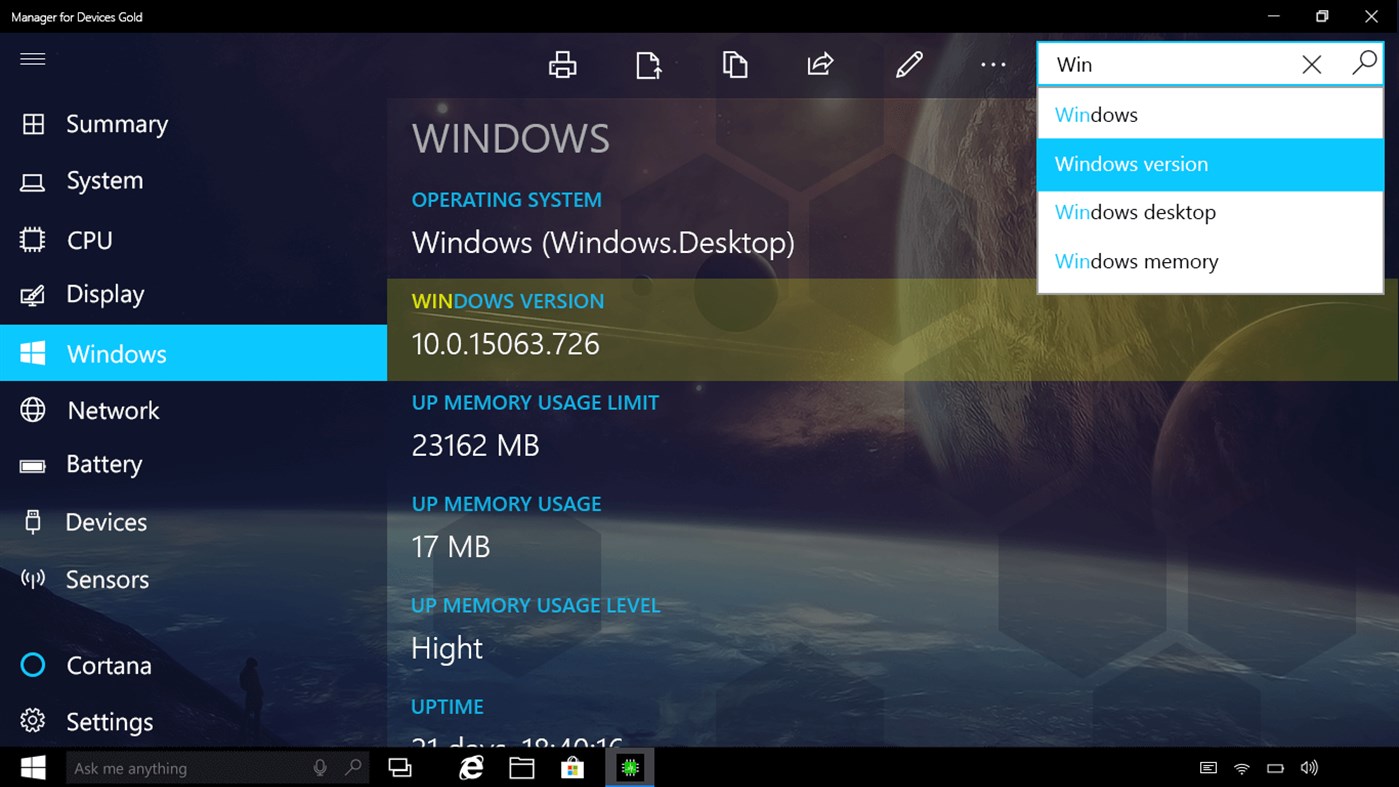Open the Settings section in the sidebar
The image size is (1399, 787).
point(34,721)
